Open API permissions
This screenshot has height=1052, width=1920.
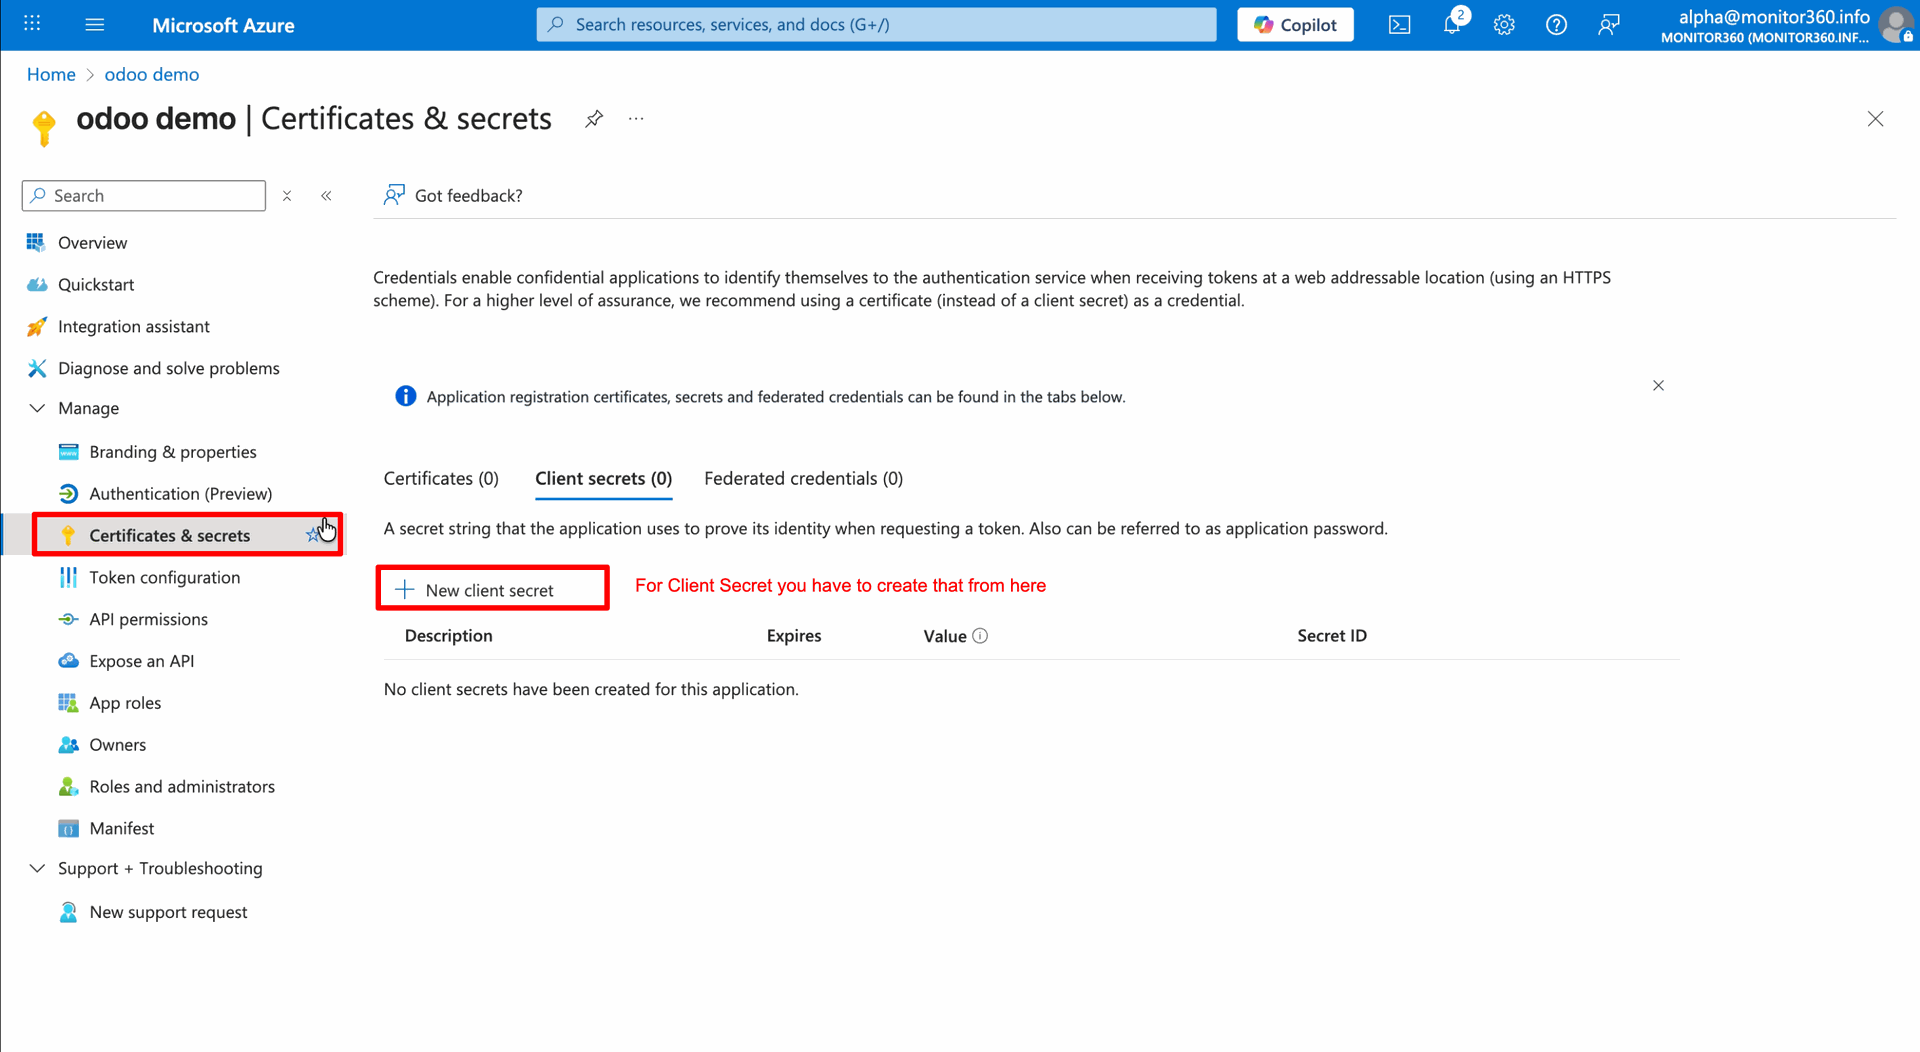(x=149, y=620)
